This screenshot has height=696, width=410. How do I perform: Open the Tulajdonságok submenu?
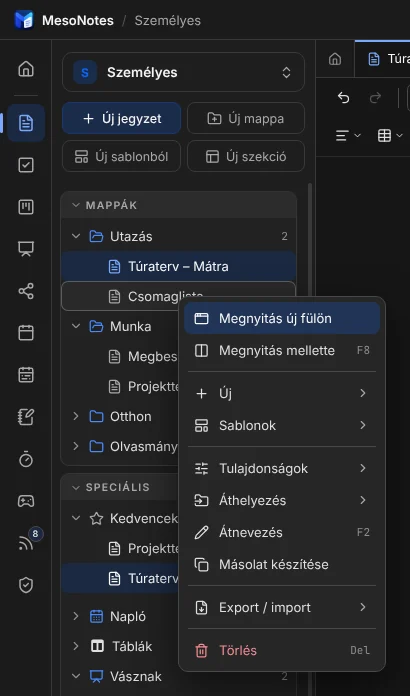[x=282, y=468]
